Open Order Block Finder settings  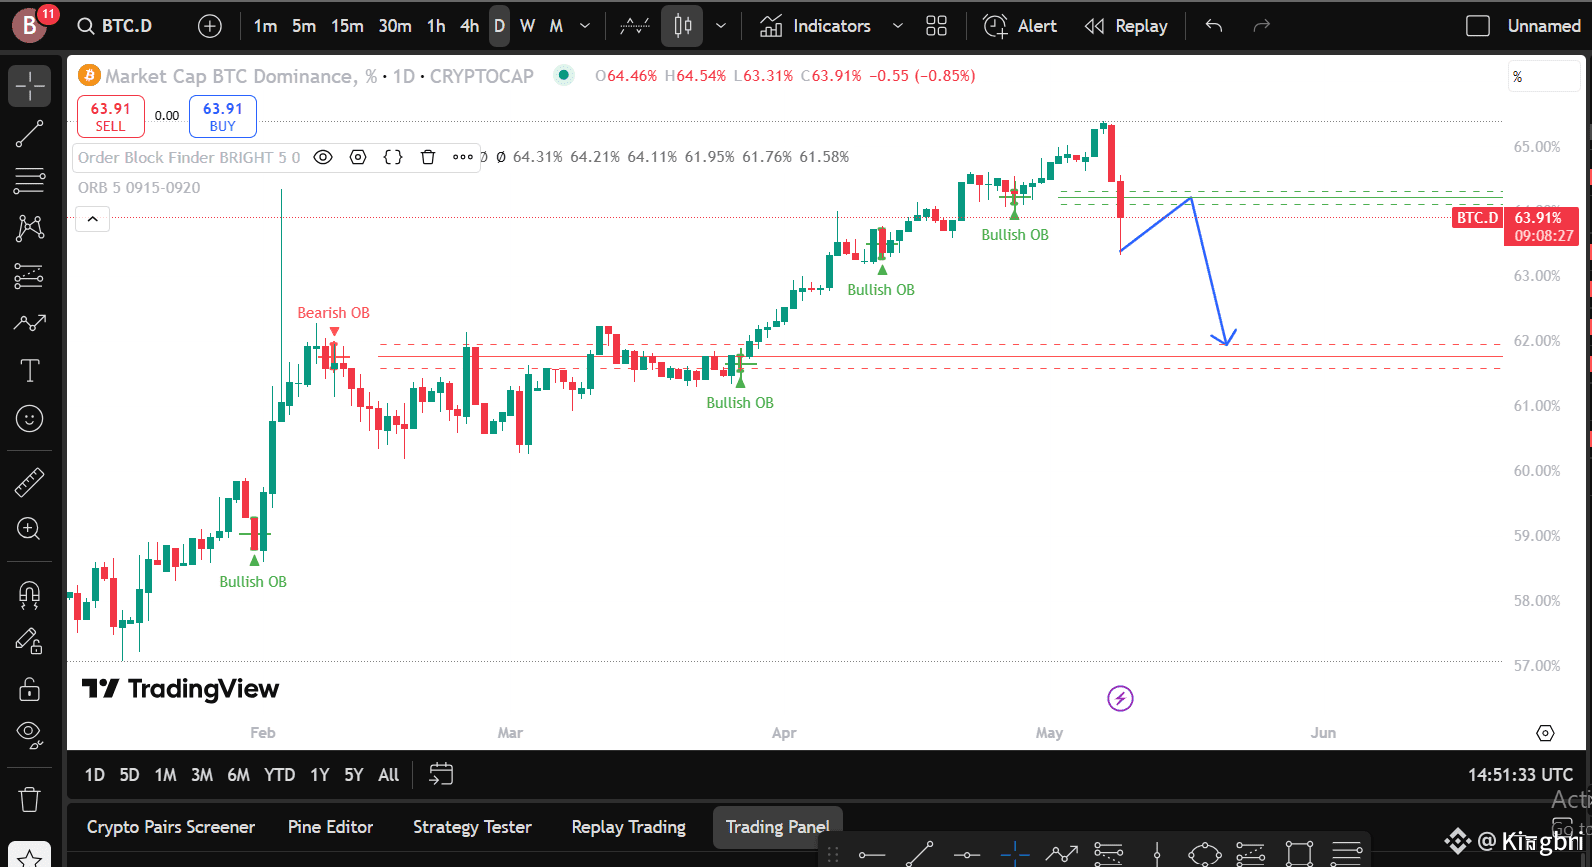(x=358, y=157)
